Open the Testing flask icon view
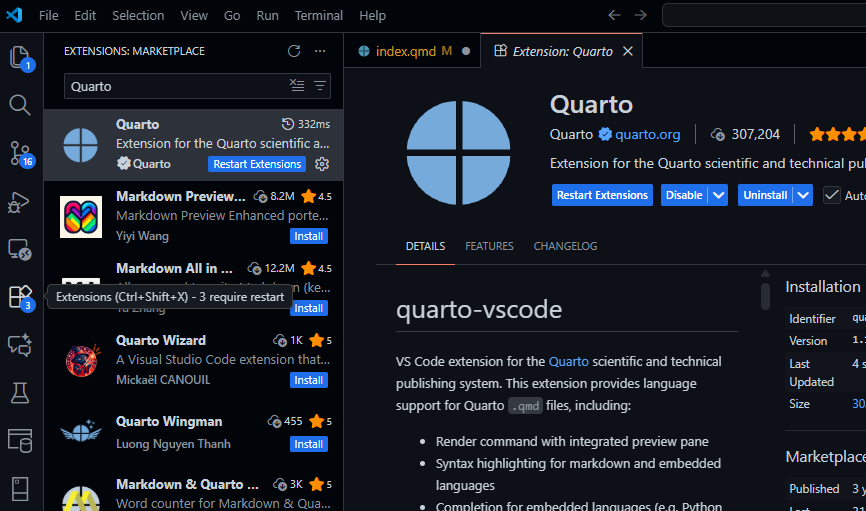The image size is (866, 511). (20, 393)
